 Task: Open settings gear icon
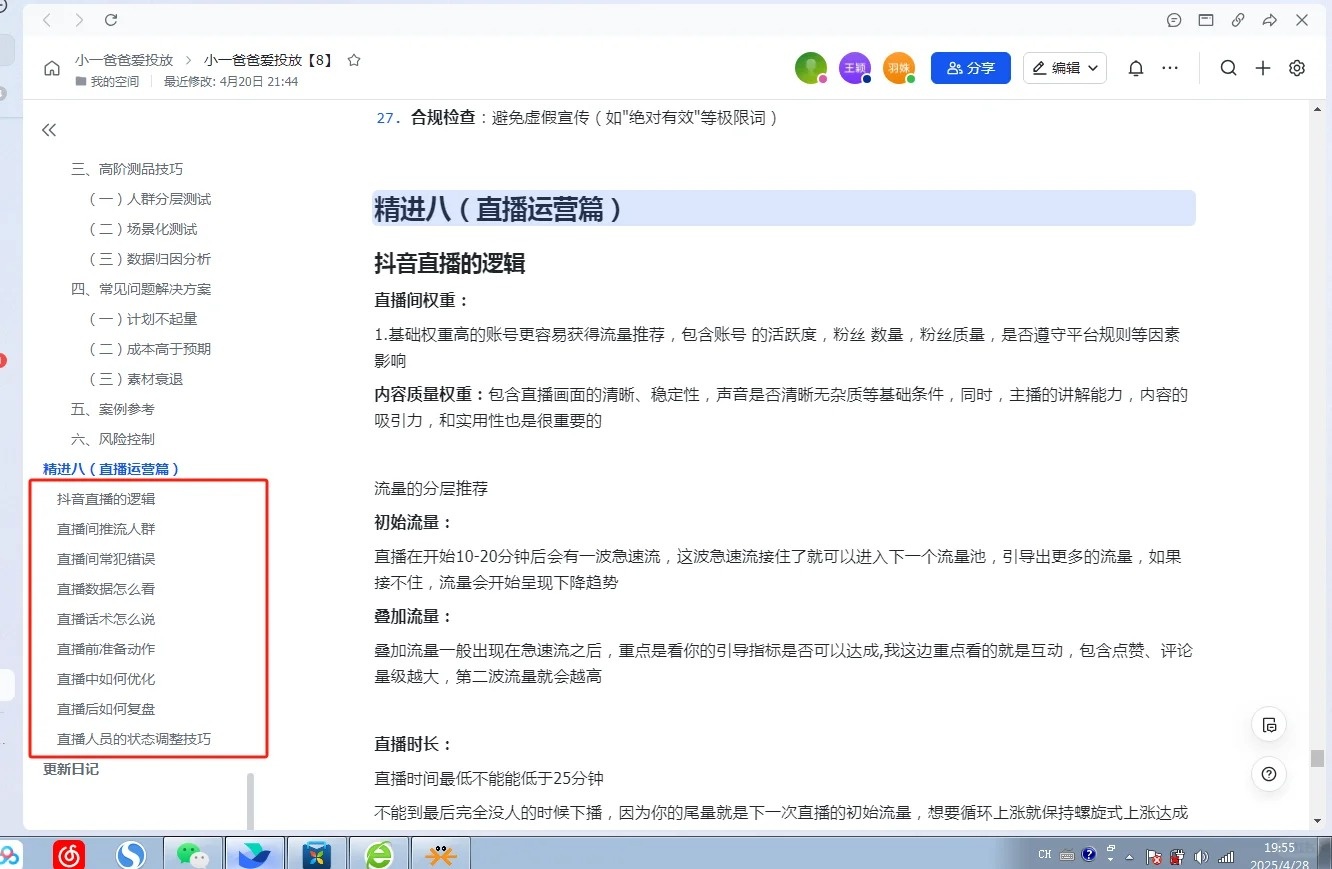[x=1297, y=68]
